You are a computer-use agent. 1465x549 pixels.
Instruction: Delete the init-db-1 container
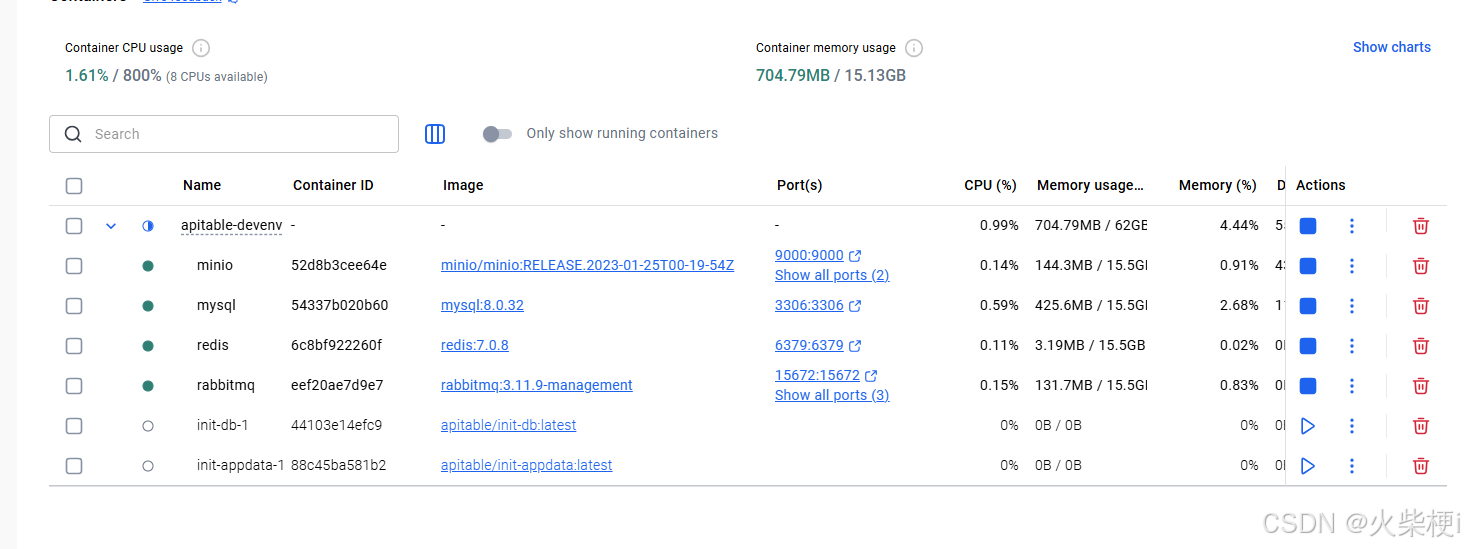pyautogui.click(x=1420, y=426)
